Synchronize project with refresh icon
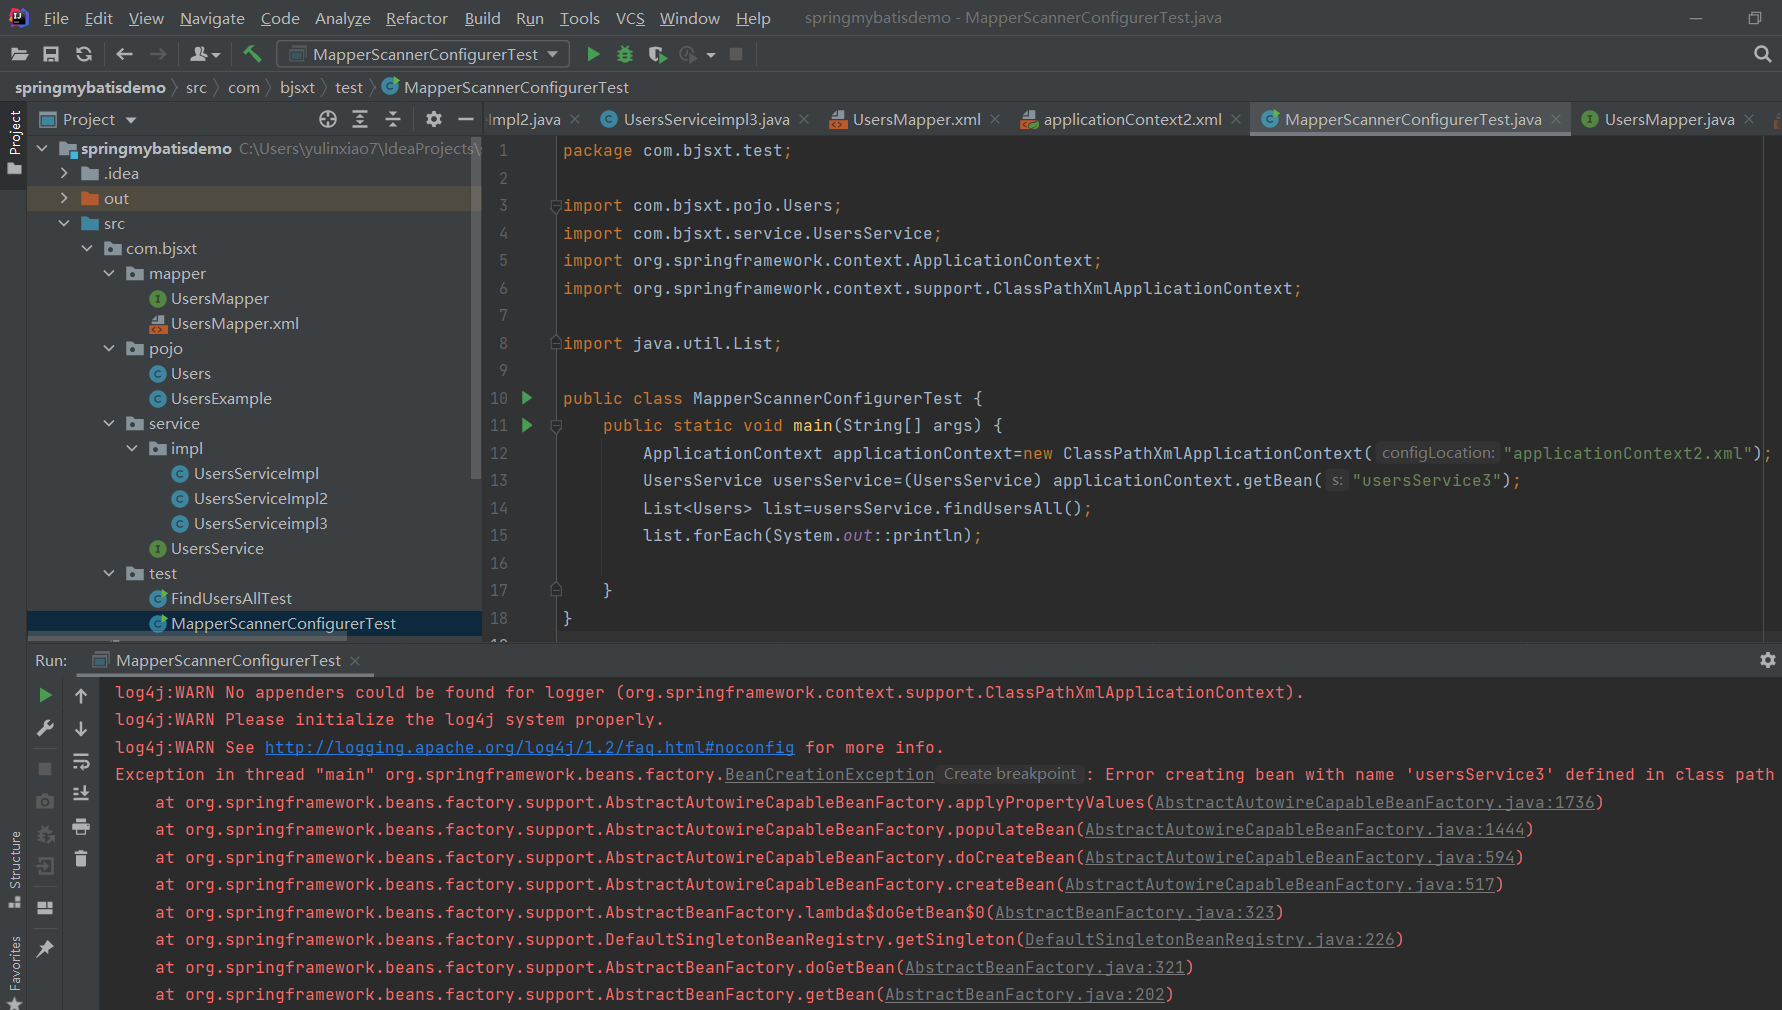 tap(84, 54)
